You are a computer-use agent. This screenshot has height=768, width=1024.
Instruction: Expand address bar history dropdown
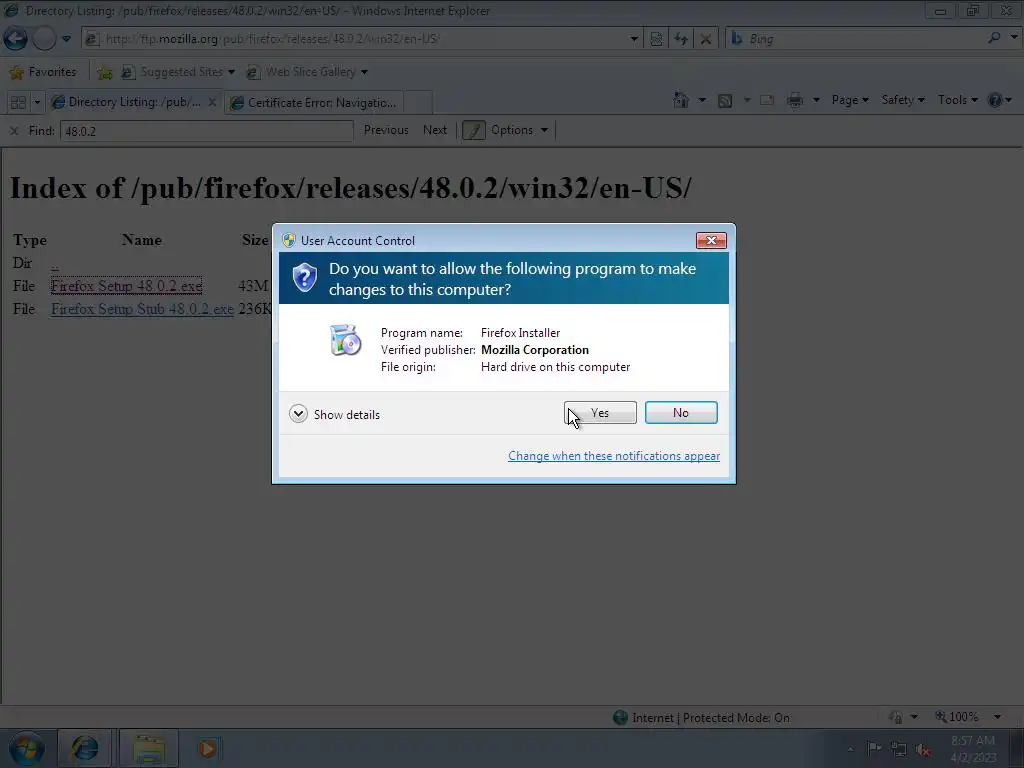(633, 39)
